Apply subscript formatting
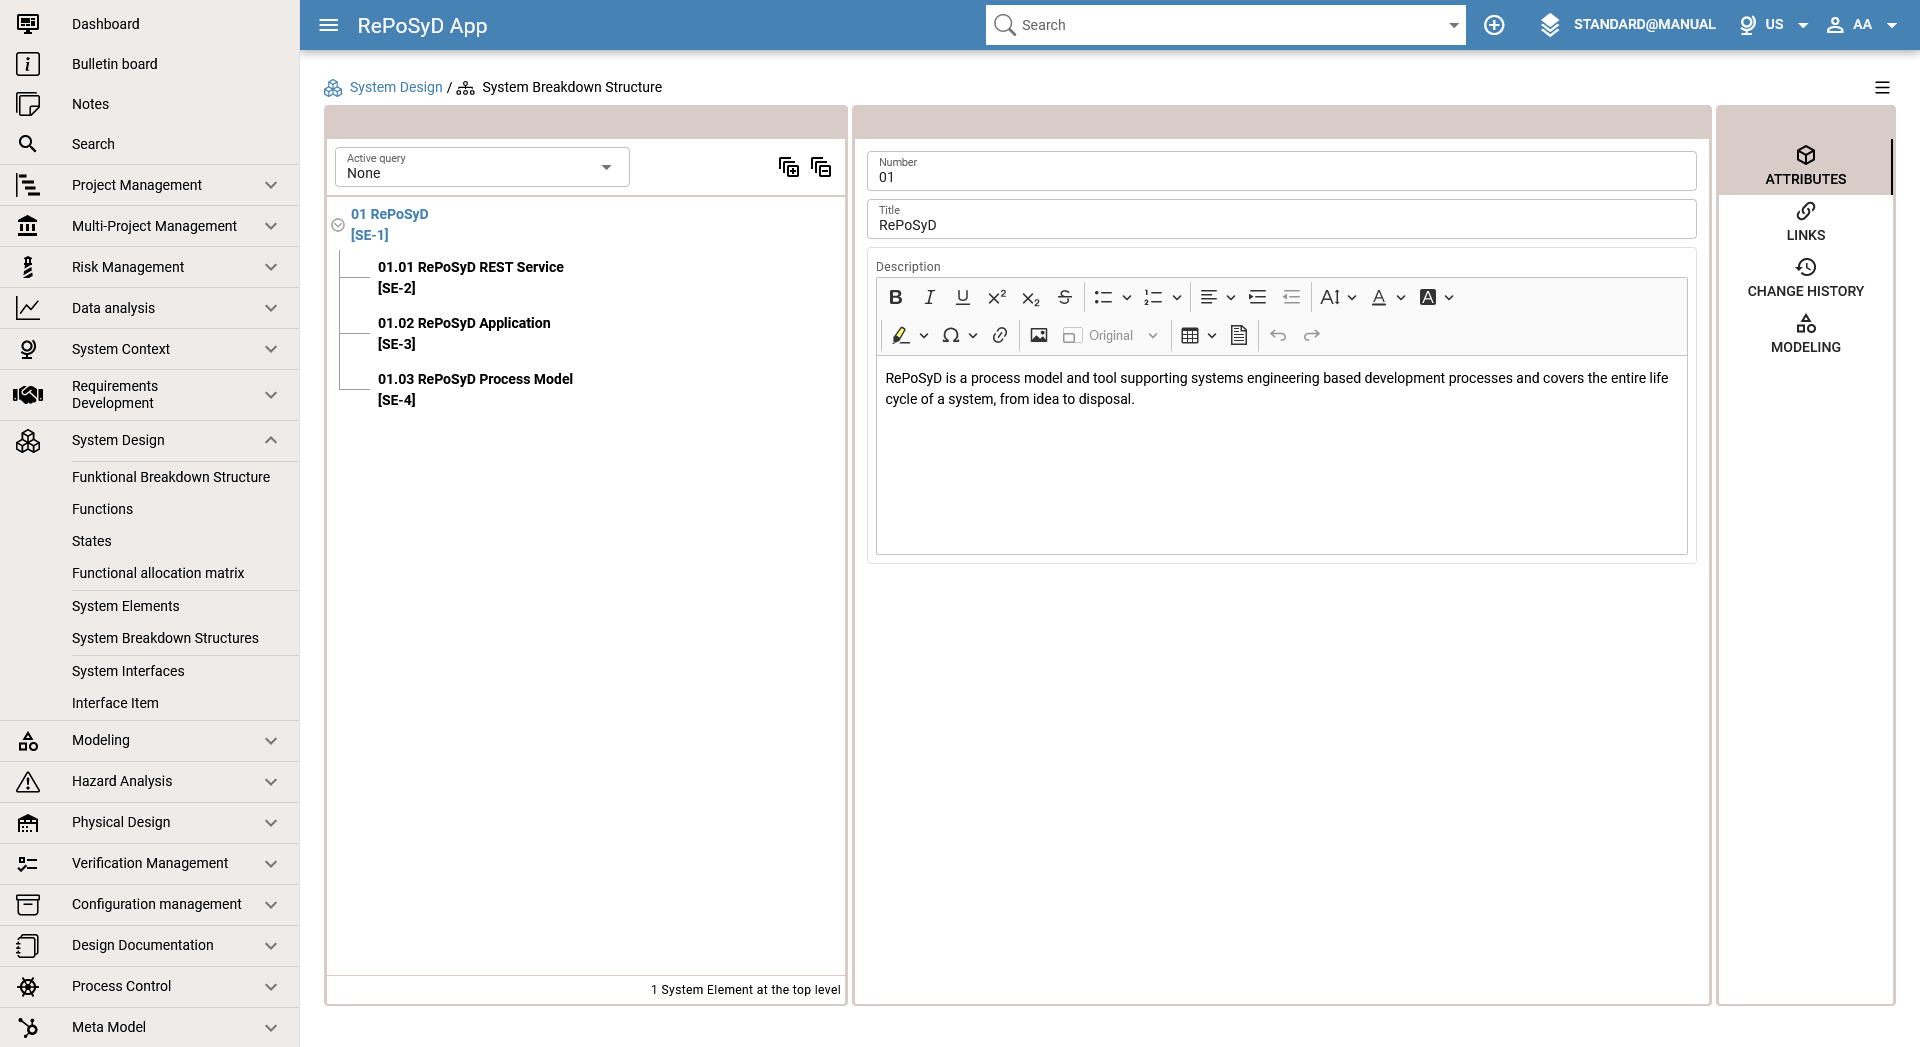1920x1047 pixels. click(1031, 297)
